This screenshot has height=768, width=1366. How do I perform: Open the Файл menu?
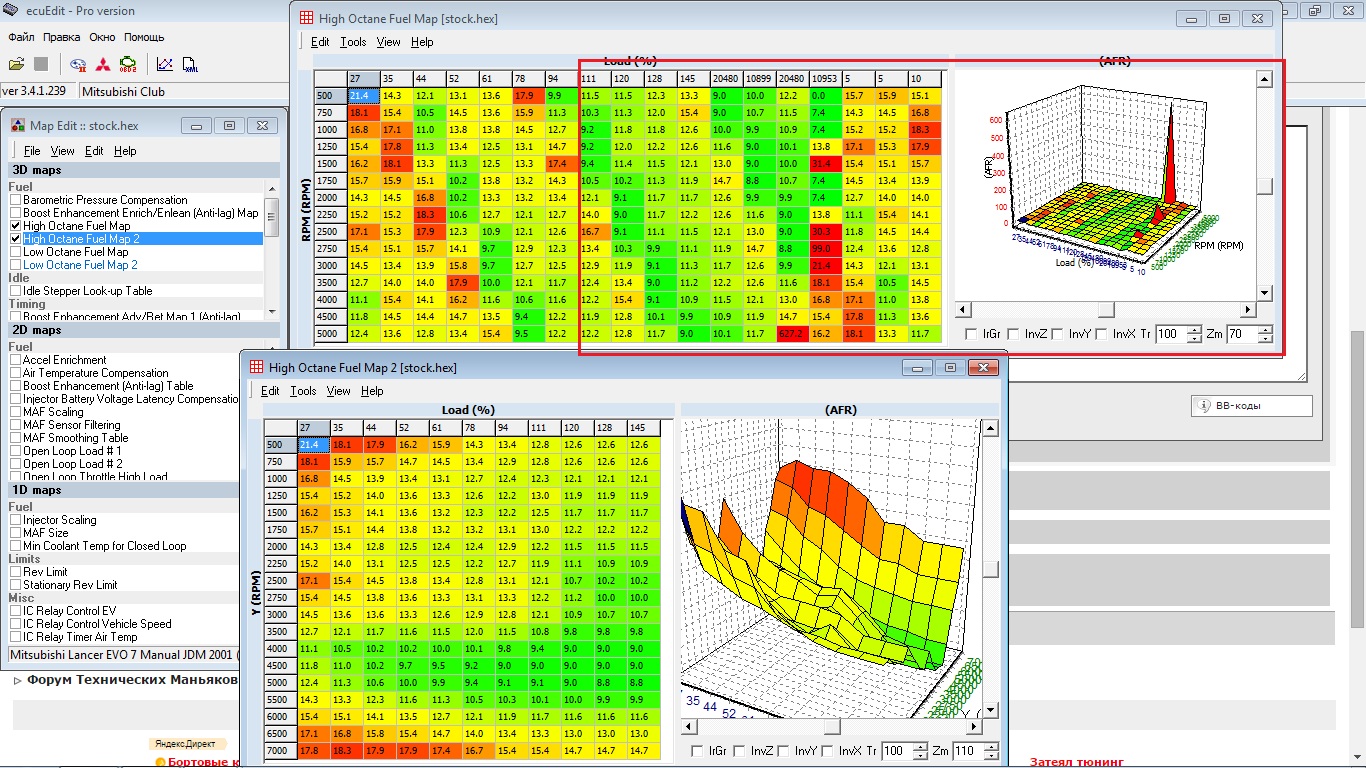coord(21,37)
